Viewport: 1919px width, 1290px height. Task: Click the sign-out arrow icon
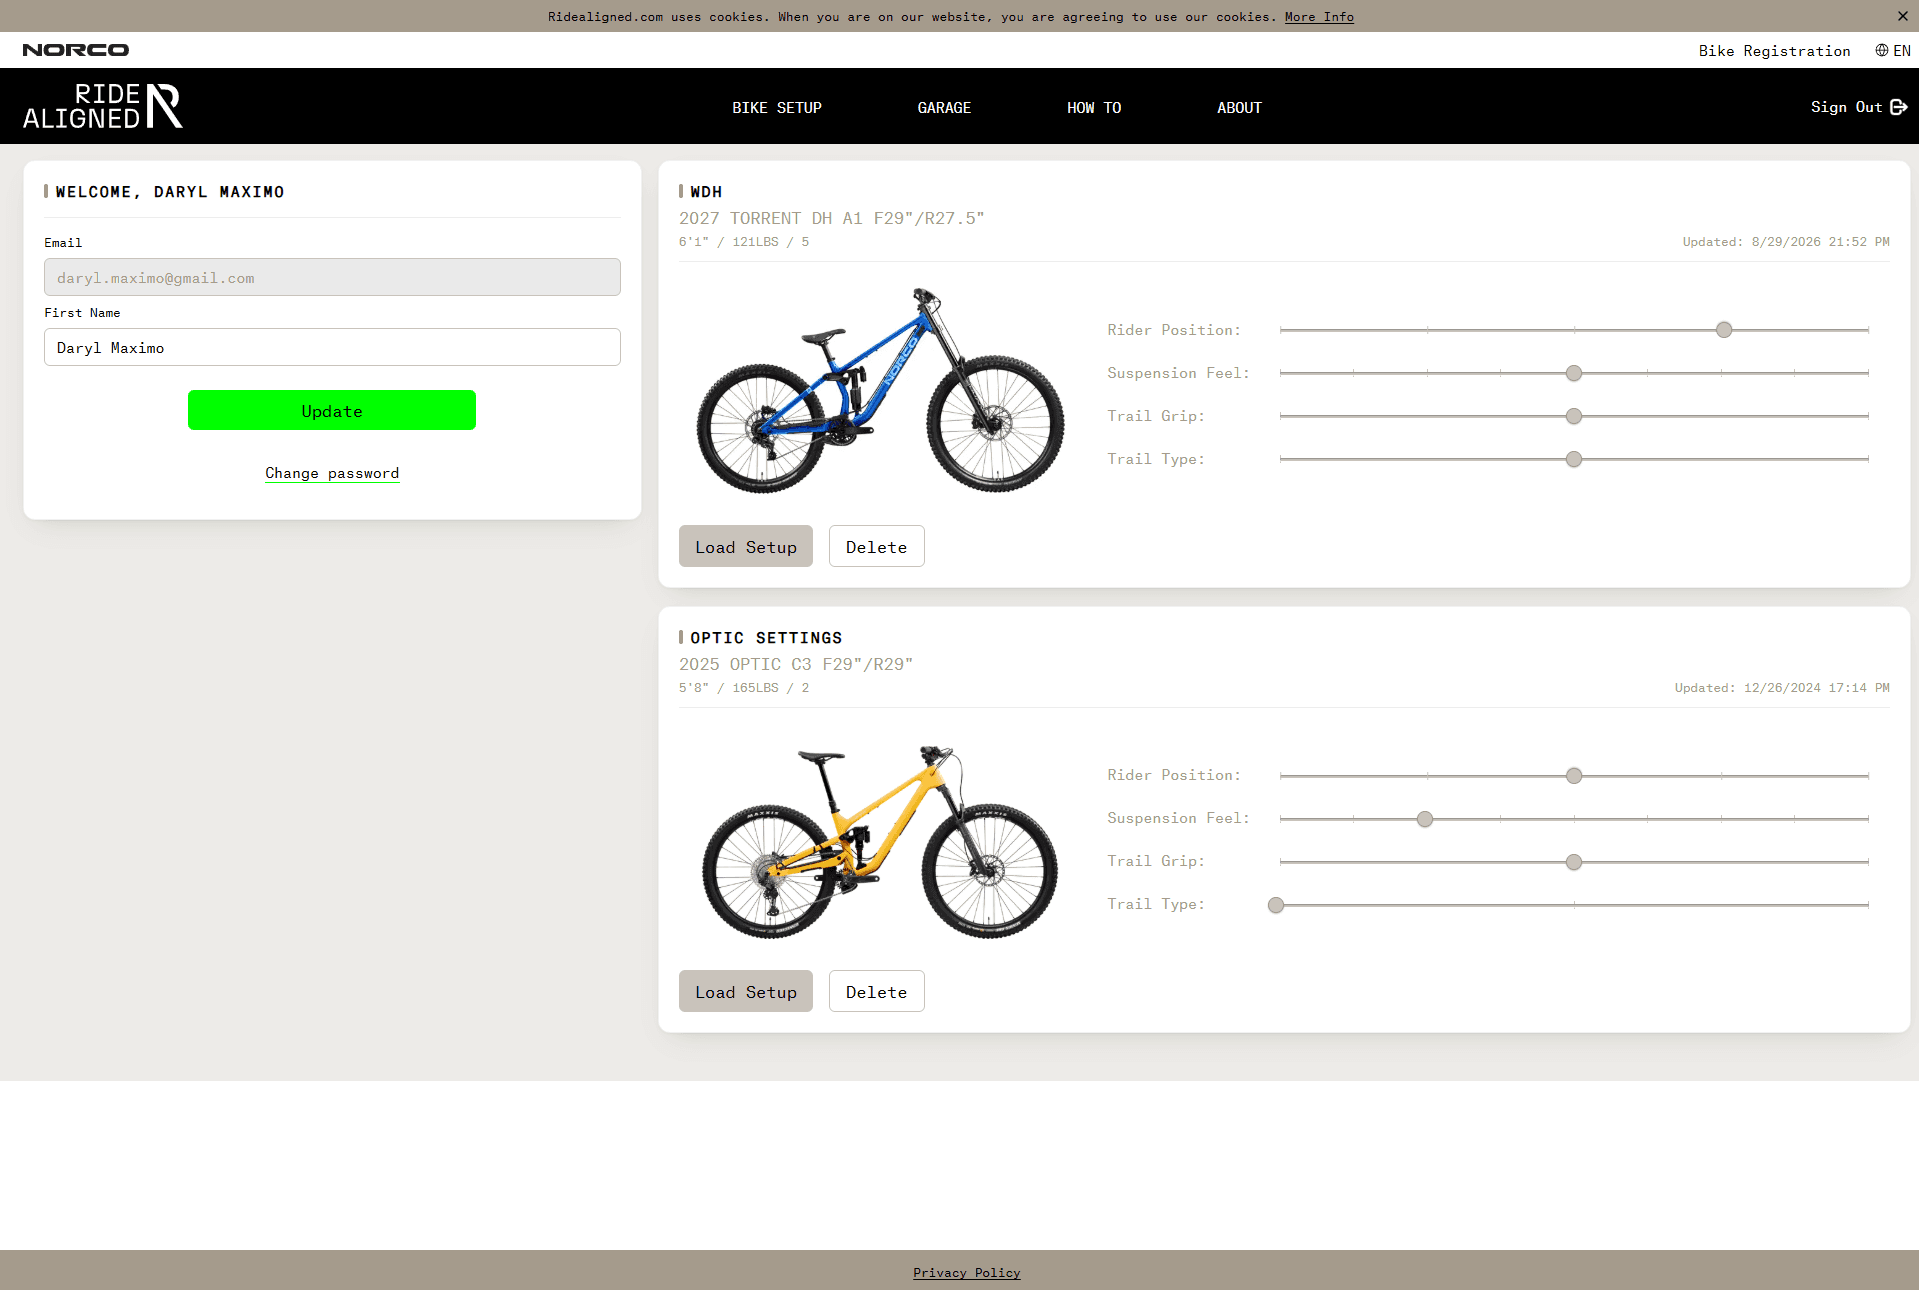coord(1899,107)
